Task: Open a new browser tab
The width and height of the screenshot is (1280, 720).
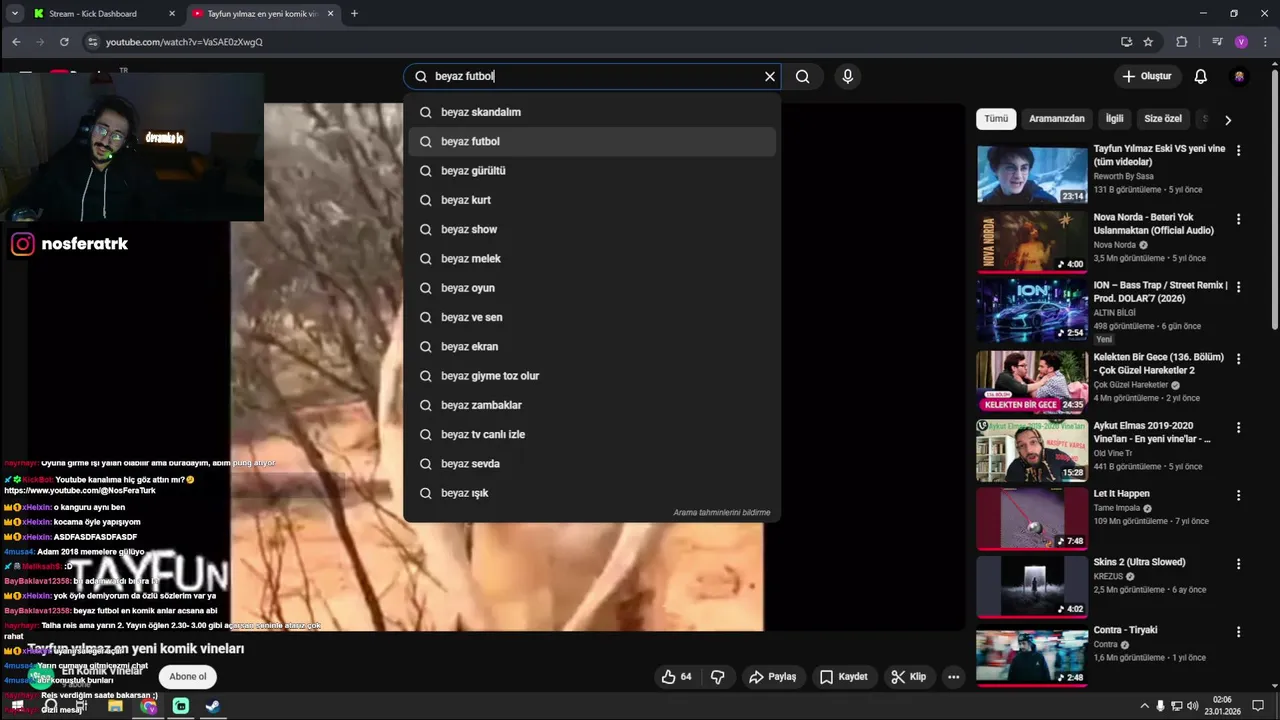Action: [x=354, y=13]
